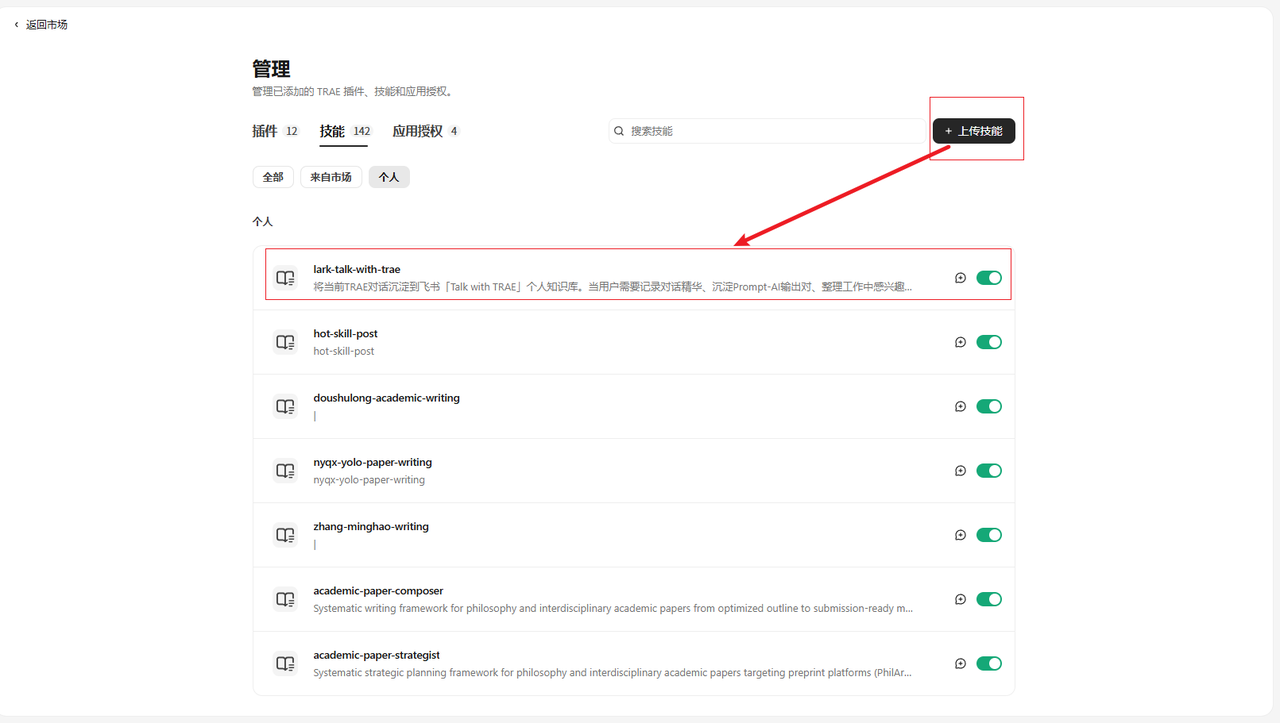Switch to the 插件 tab
Viewport: 1280px width, 723px height.
[x=275, y=131]
